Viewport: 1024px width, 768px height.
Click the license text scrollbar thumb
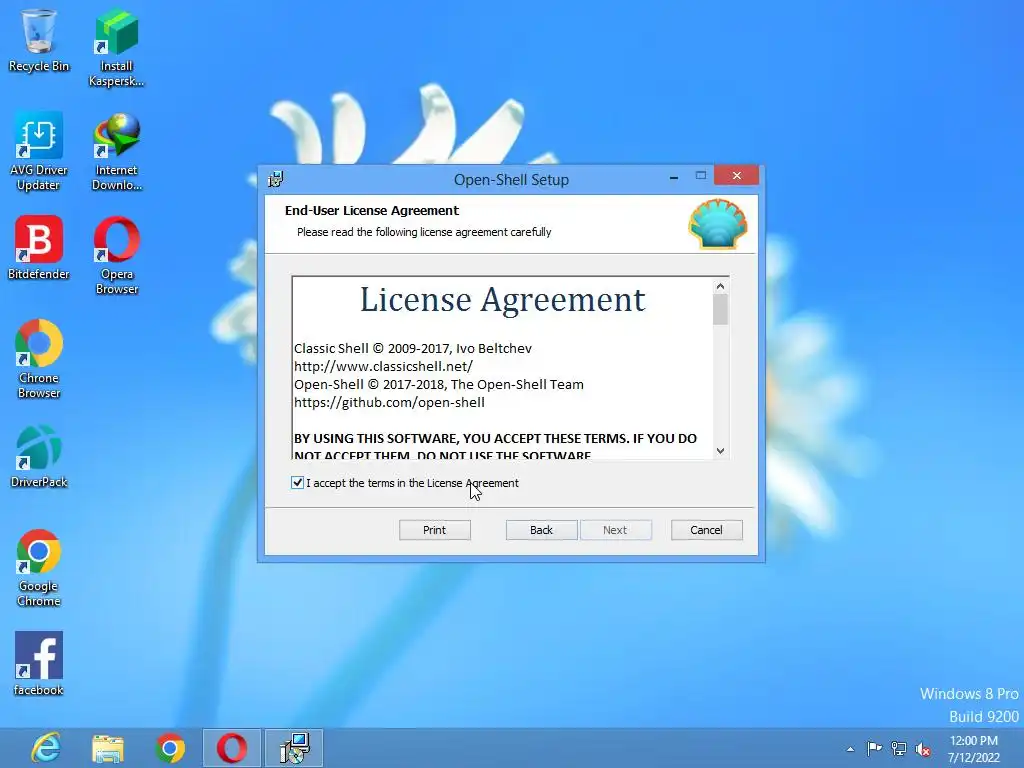tap(720, 310)
